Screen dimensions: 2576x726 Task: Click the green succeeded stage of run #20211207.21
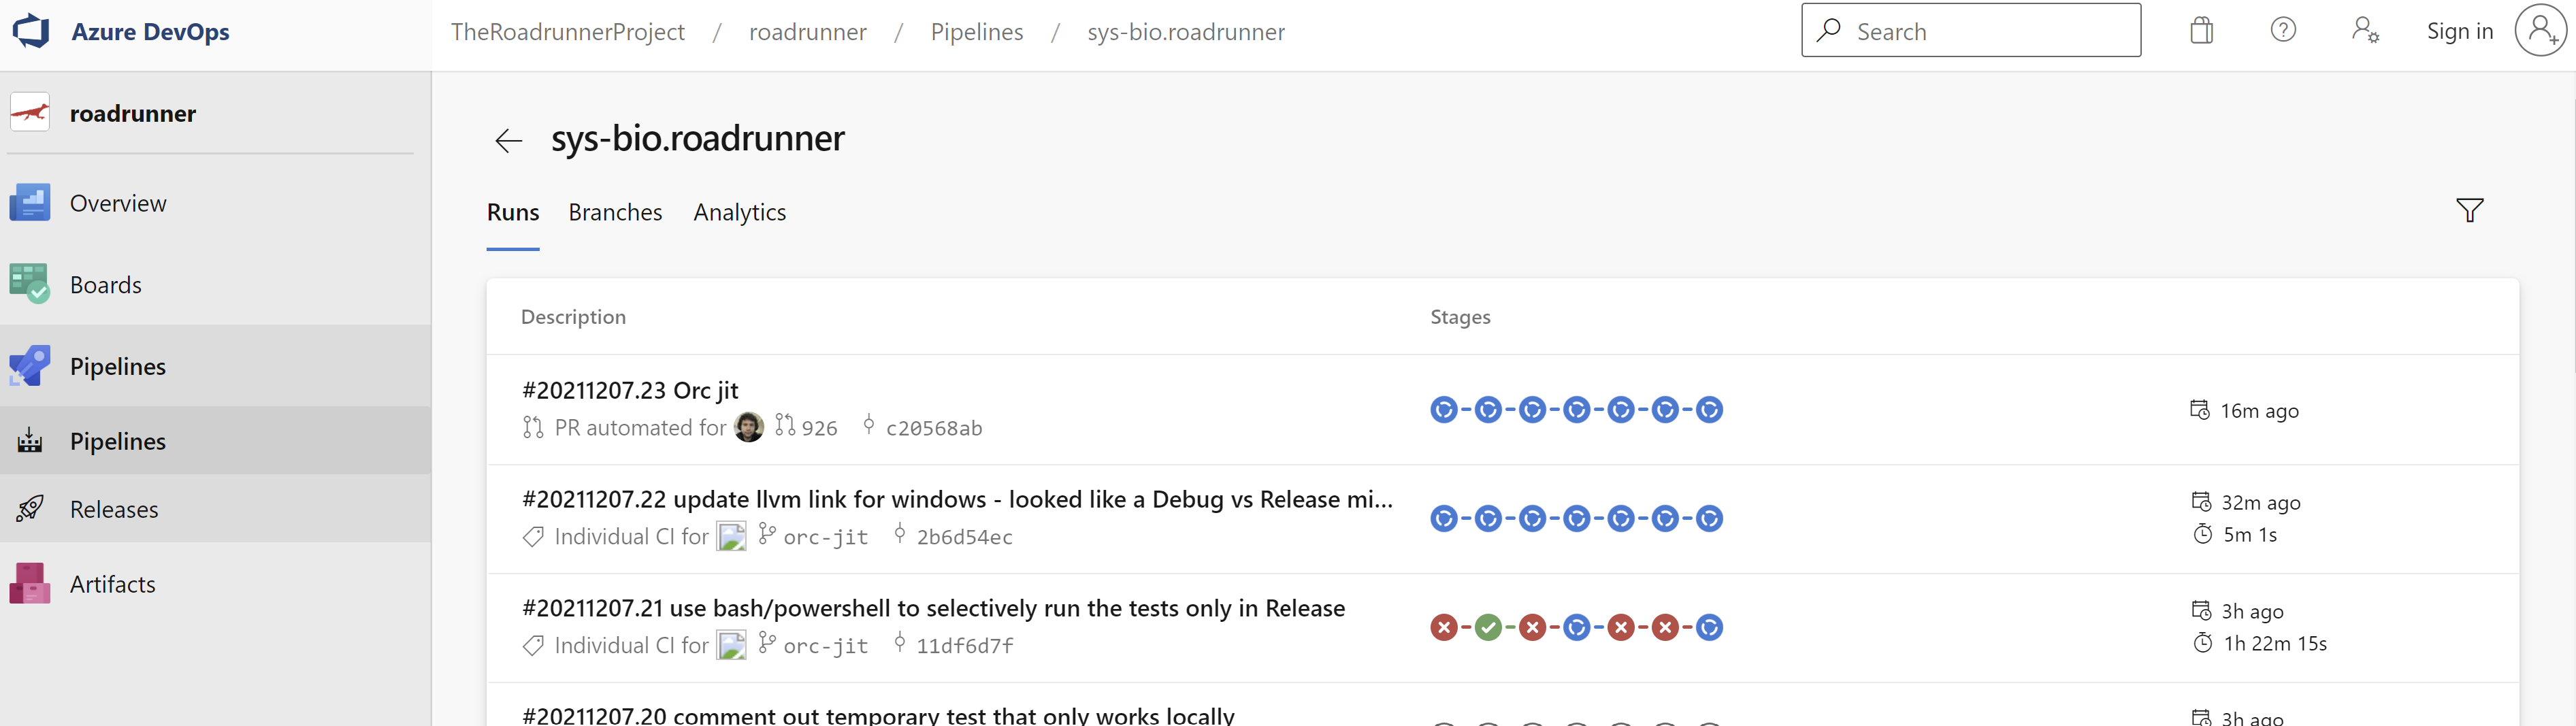[x=1488, y=628]
